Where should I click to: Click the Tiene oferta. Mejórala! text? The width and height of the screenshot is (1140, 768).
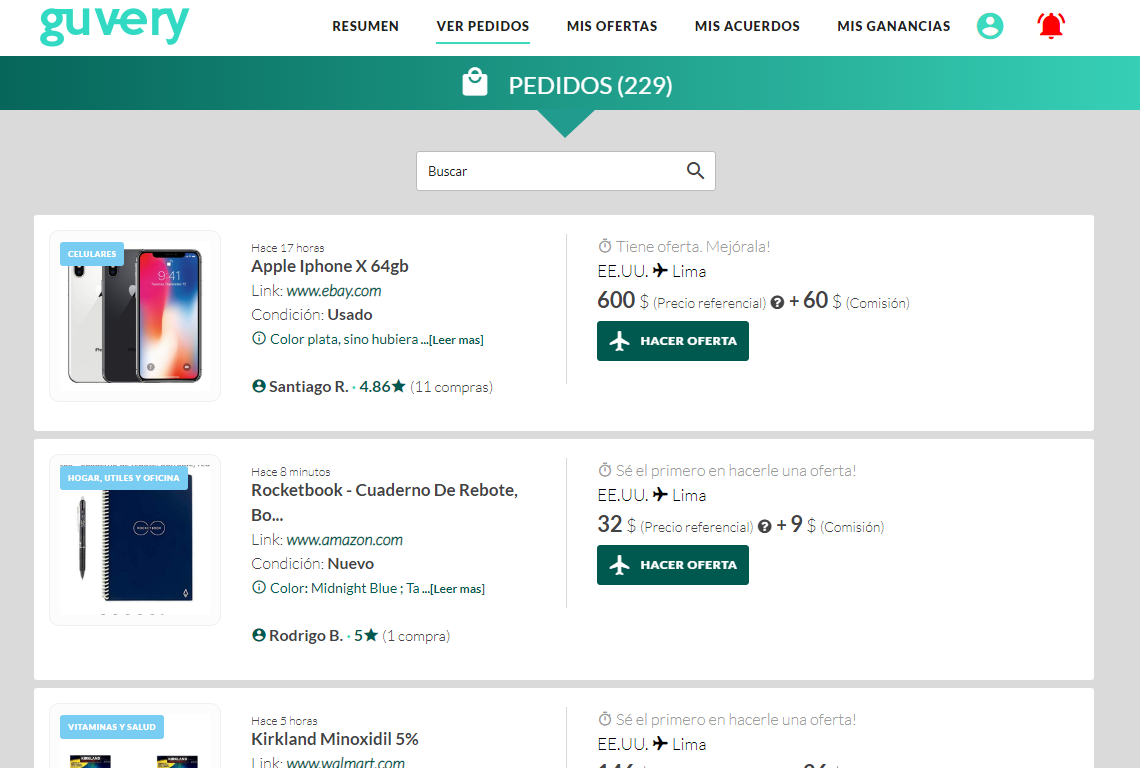point(693,247)
